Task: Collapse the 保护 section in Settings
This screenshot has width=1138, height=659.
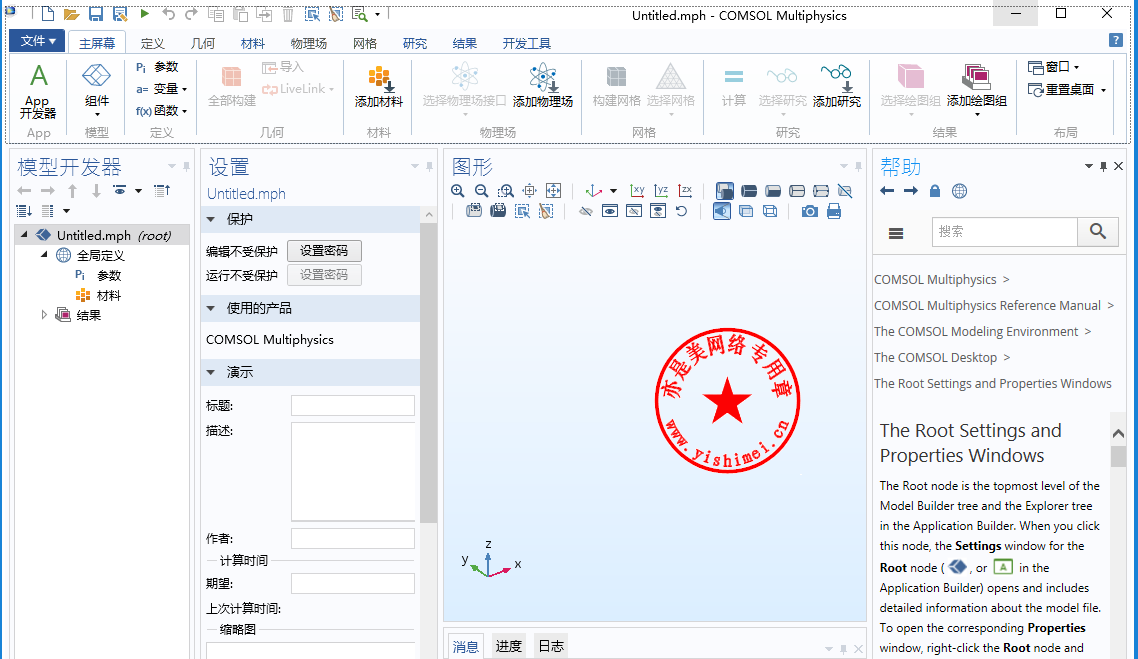Action: [210, 219]
